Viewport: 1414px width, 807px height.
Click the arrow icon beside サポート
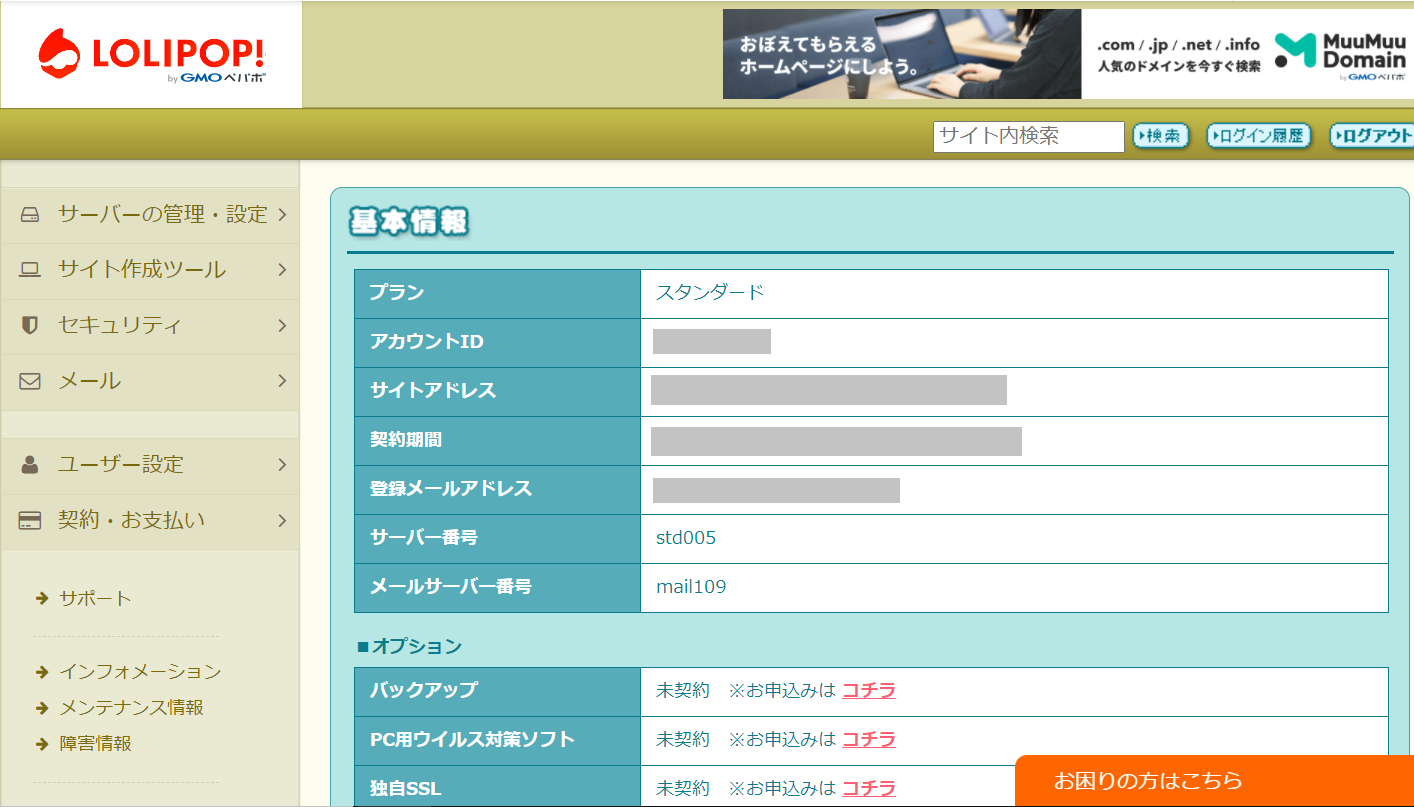coord(42,598)
